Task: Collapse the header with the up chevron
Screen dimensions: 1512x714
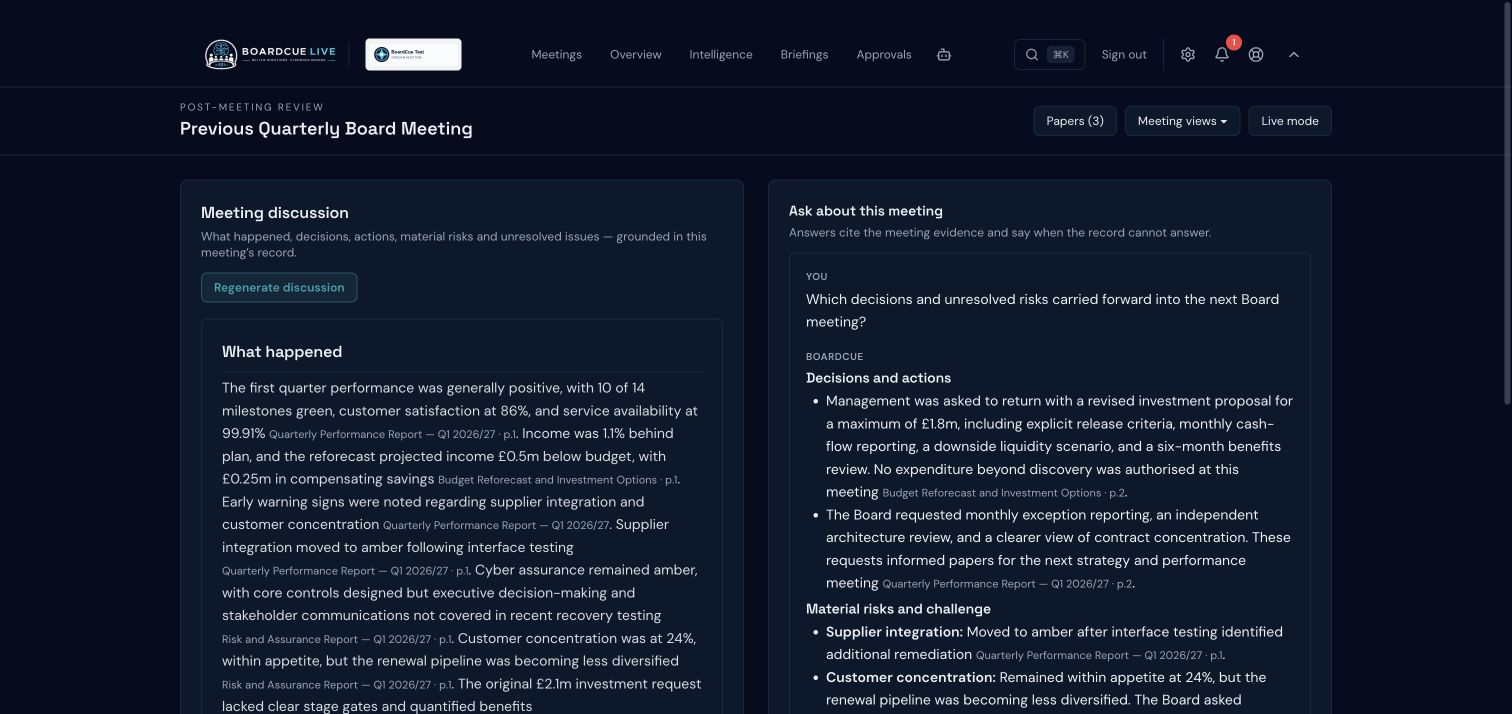Action: (1294, 55)
